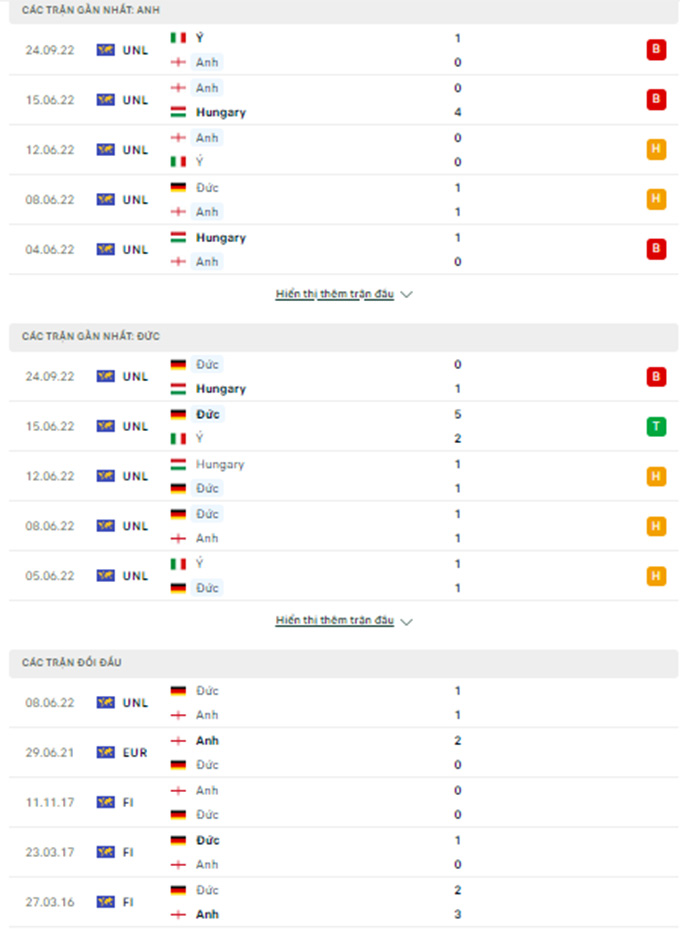Open the 27.03.16 Đức 2-3 Anh match row
680x929 pixels.
point(340,902)
